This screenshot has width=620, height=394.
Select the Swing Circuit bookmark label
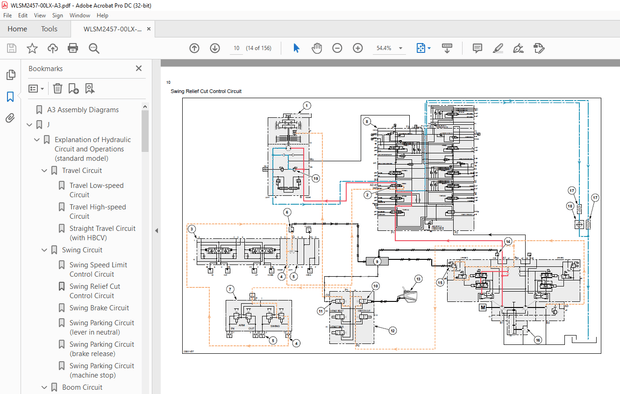[x=82, y=250]
